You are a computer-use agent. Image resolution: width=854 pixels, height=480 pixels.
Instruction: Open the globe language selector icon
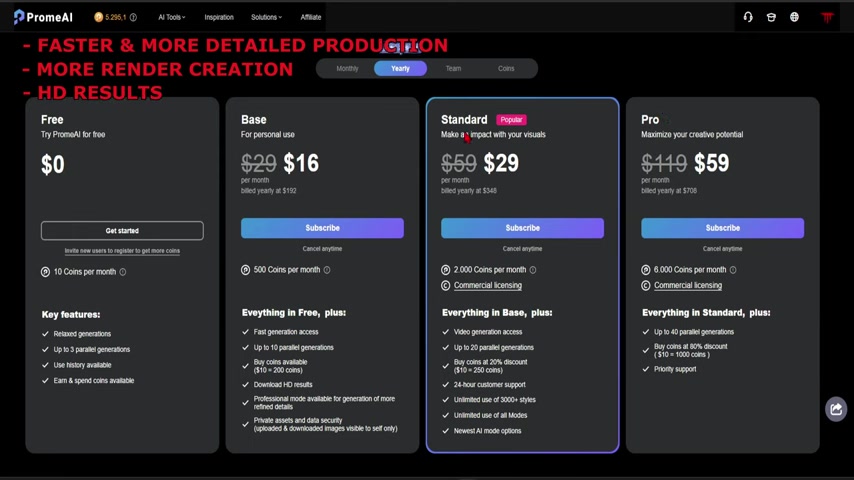coord(794,17)
